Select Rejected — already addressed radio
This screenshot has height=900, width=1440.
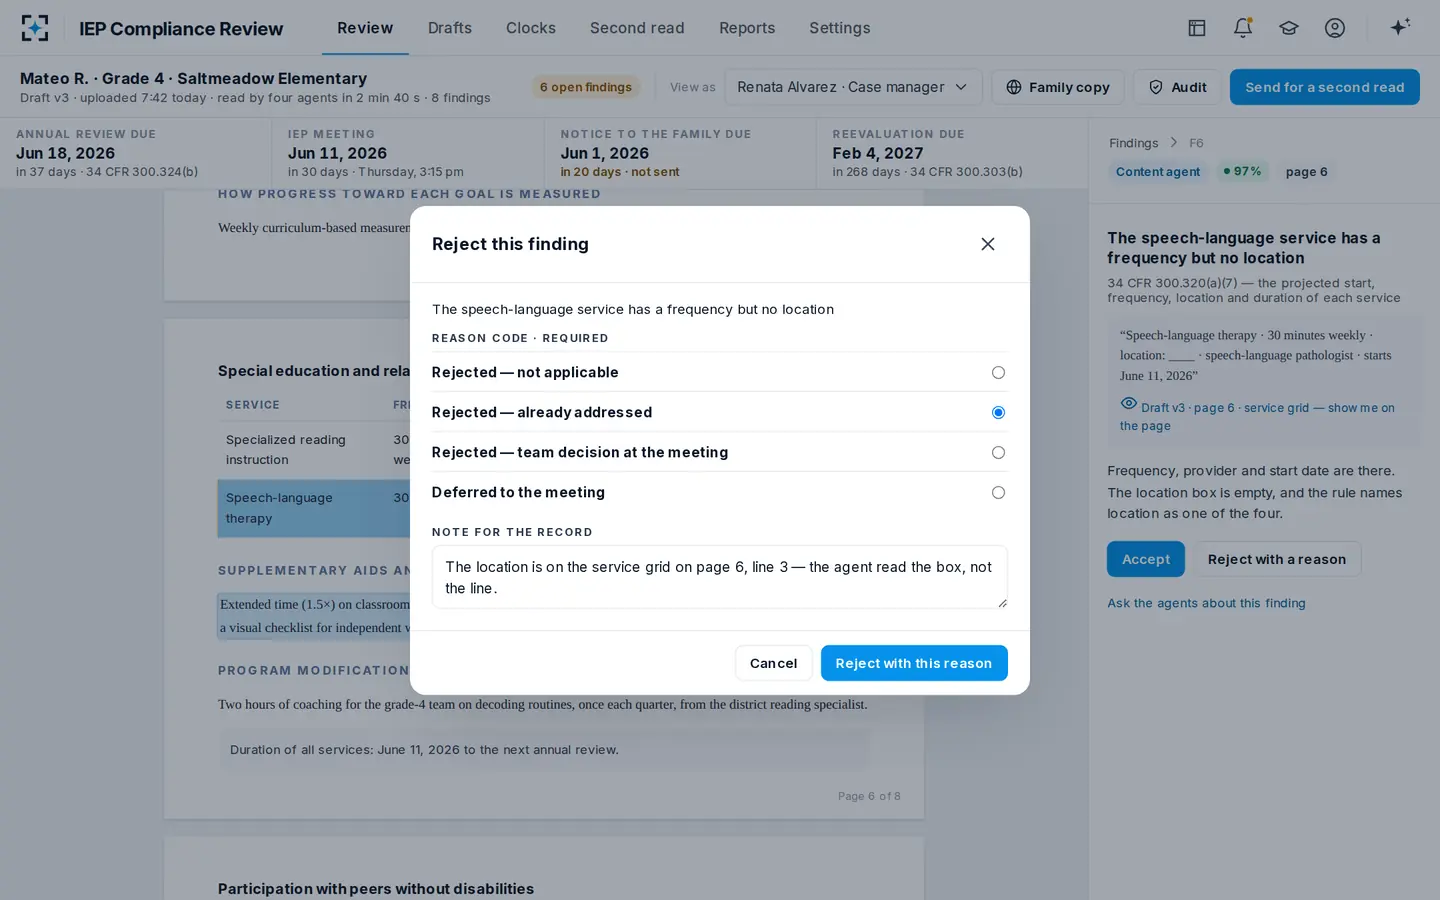998,412
